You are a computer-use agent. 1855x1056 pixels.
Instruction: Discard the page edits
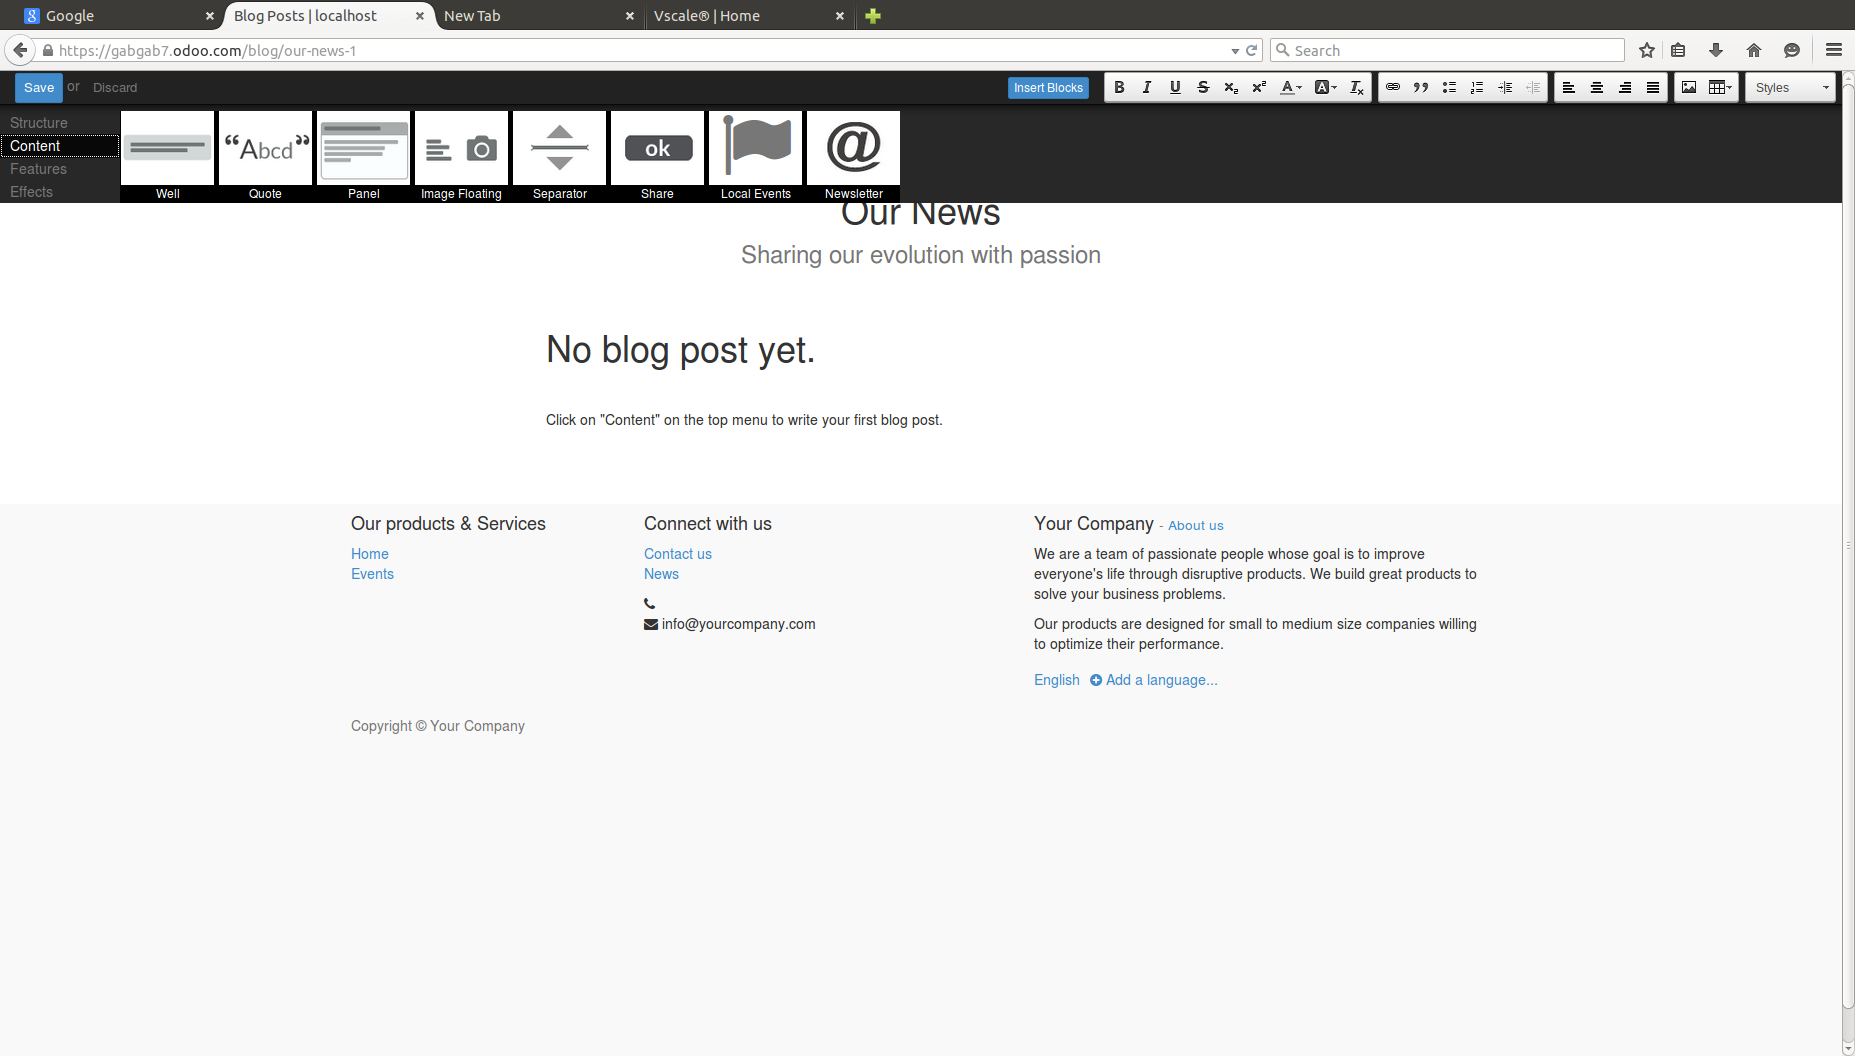(x=115, y=88)
